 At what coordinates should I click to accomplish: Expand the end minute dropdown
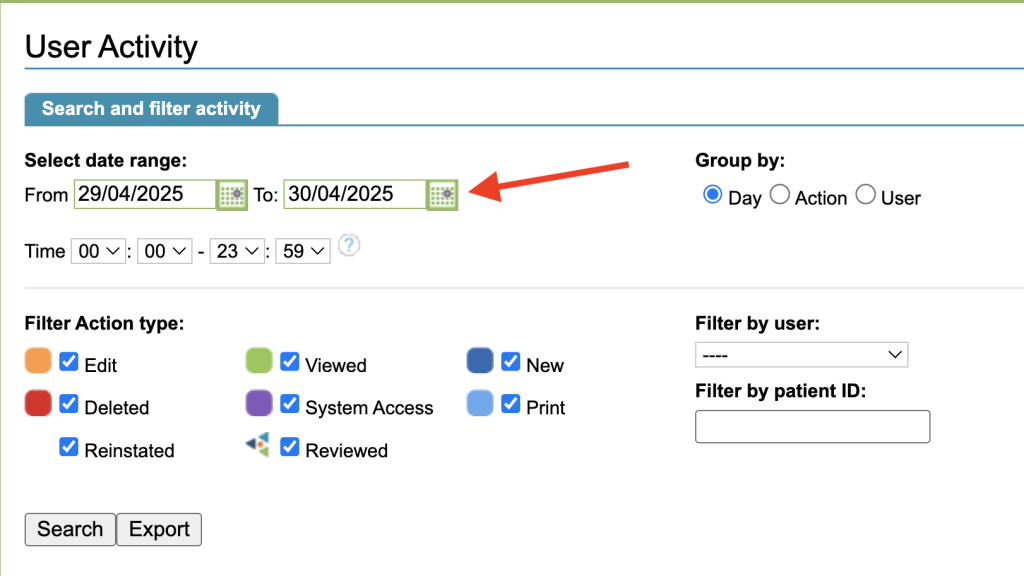click(304, 252)
